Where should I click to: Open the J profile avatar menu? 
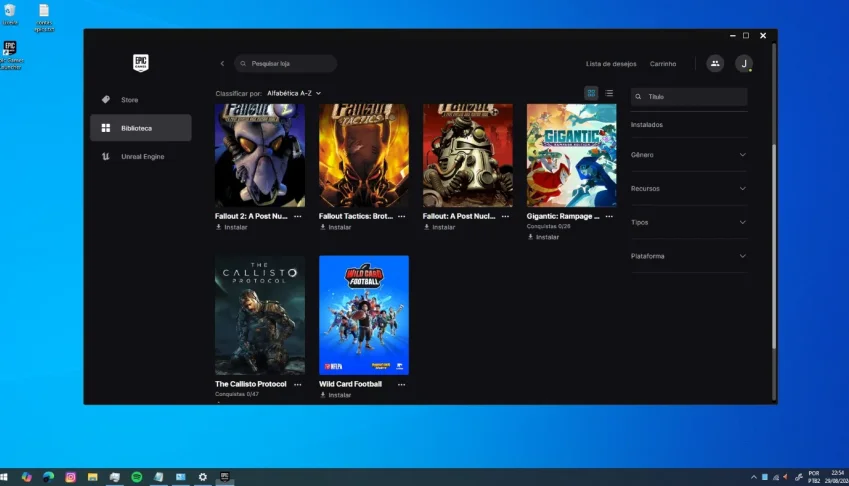point(744,63)
